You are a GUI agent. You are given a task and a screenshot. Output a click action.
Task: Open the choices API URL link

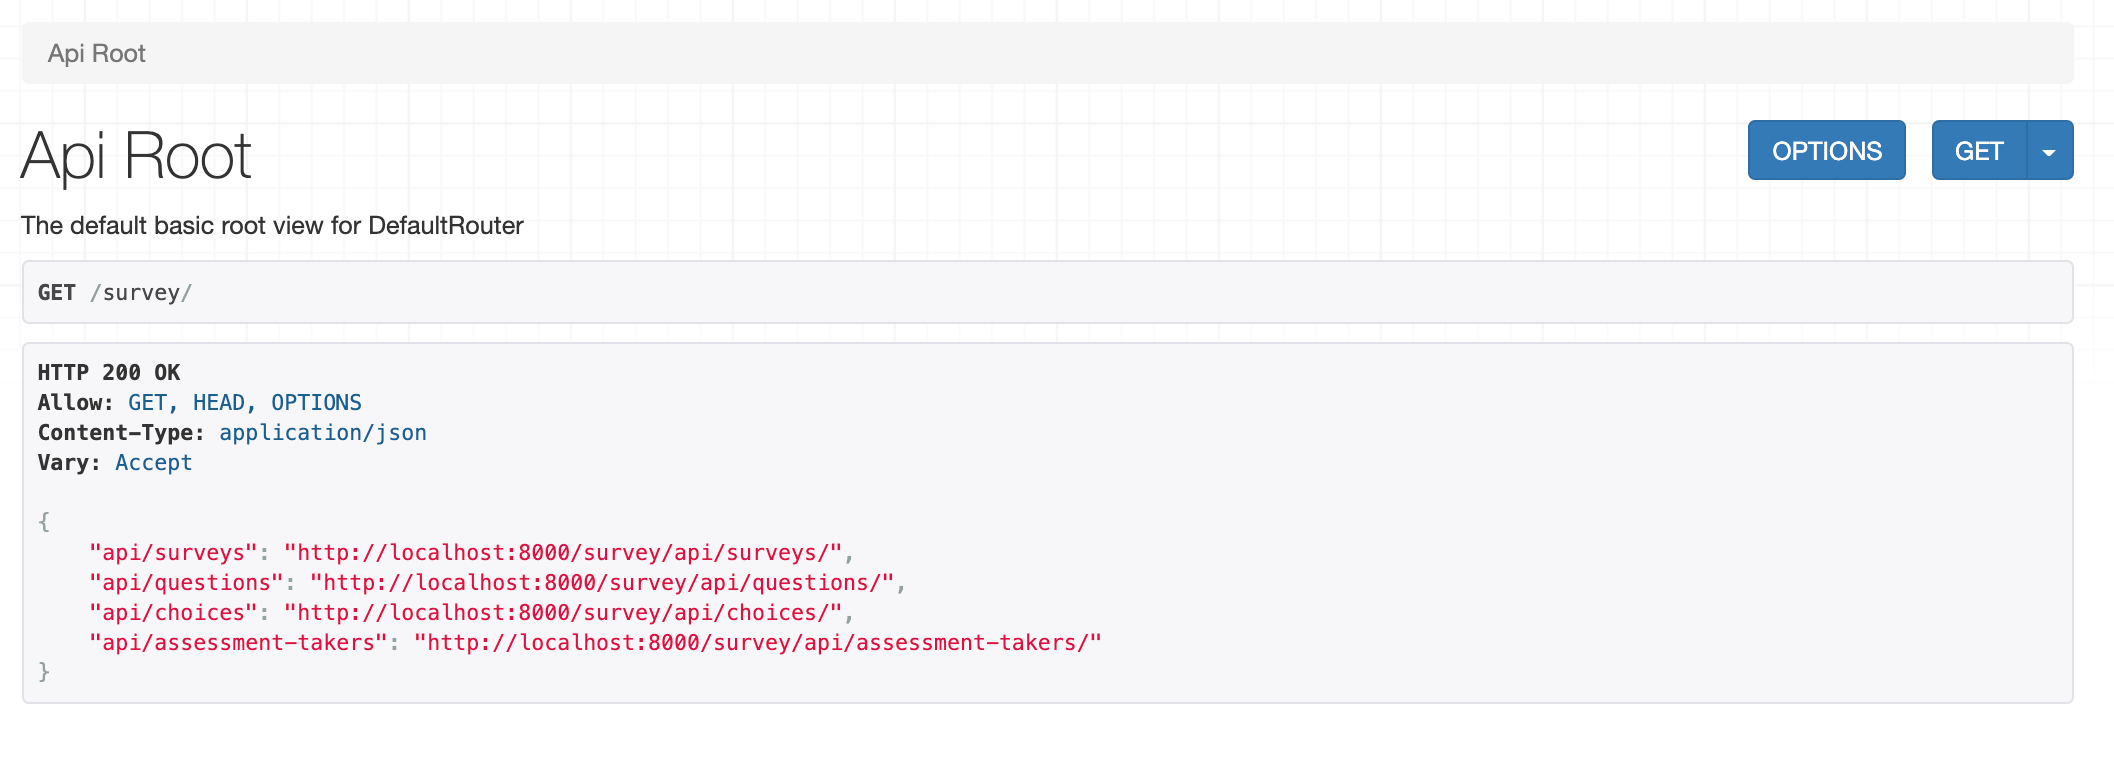click(x=564, y=613)
